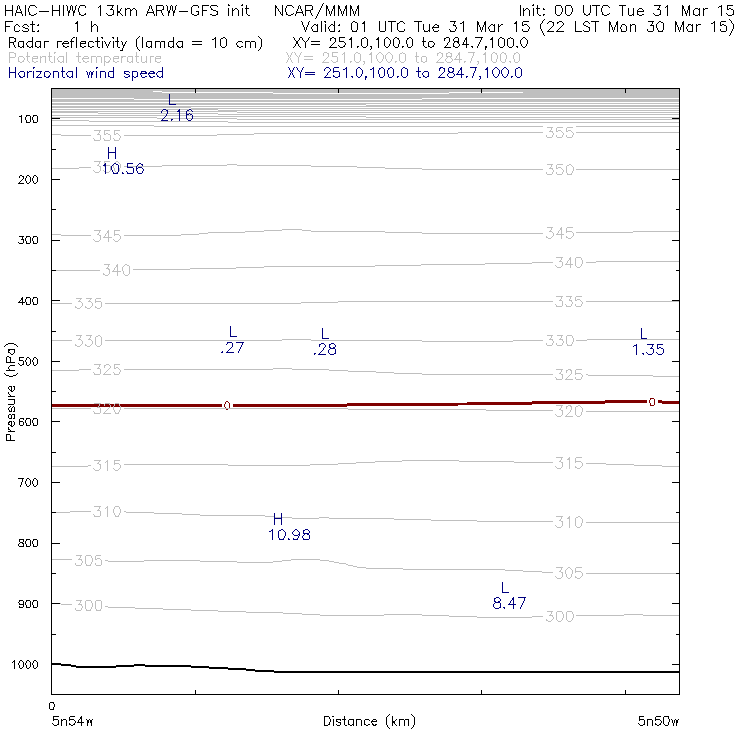Viewport: 740px width, 740px height.
Task: Select the right-side 315 contour label
Action: click(x=569, y=463)
